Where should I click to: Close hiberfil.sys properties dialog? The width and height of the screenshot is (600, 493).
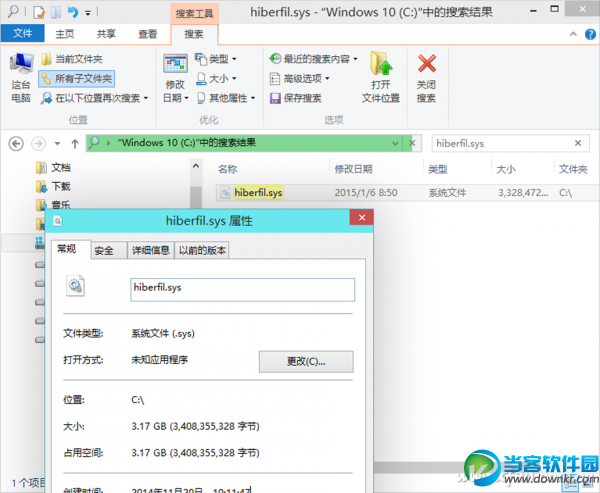tap(362, 218)
